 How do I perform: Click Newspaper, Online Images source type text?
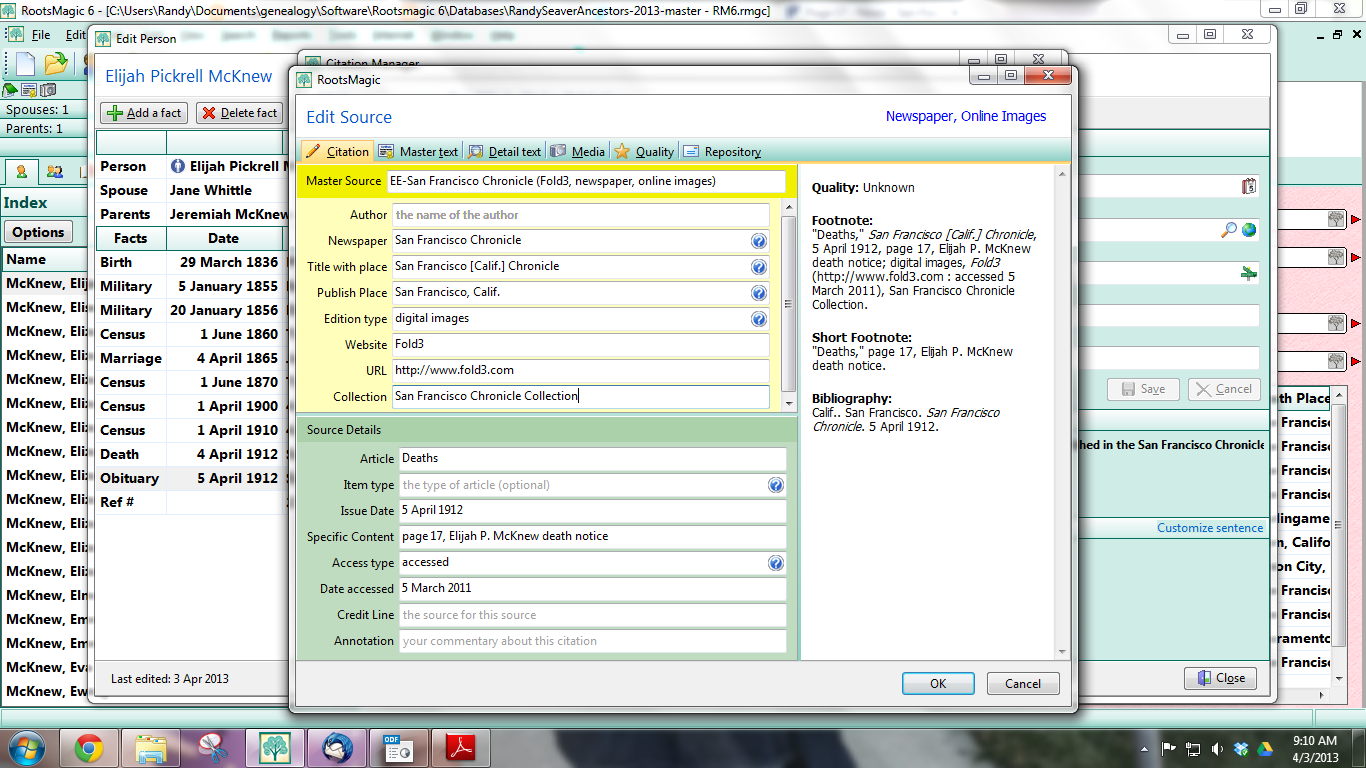(966, 116)
